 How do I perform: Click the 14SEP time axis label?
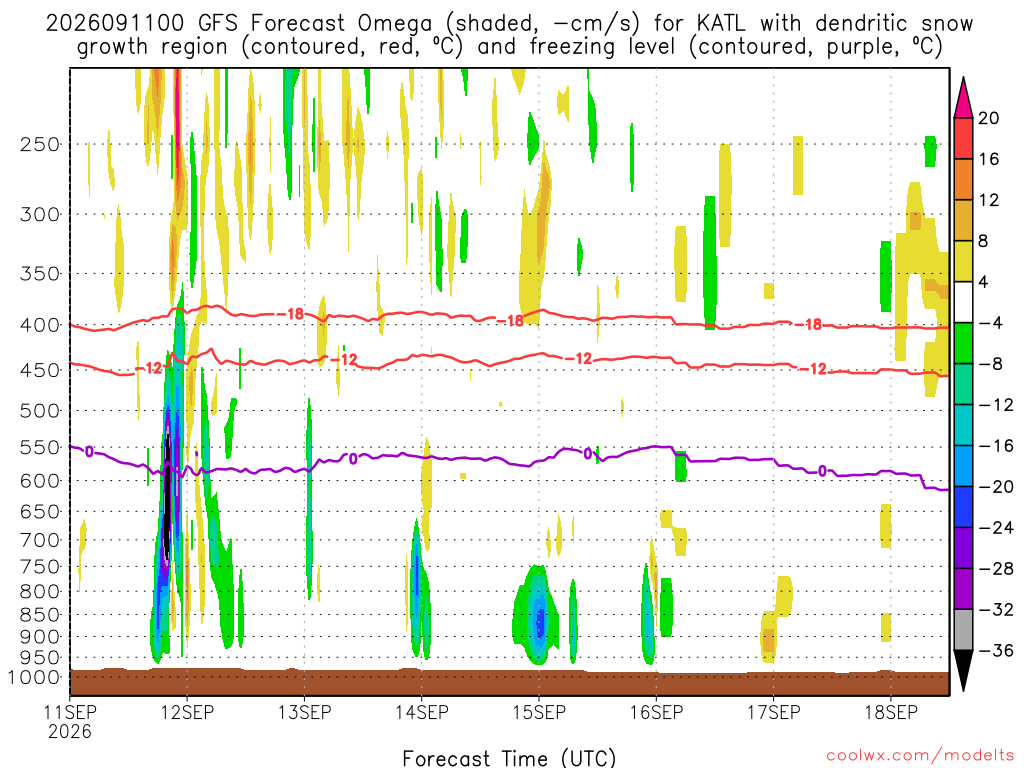pyautogui.click(x=422, y=712)
